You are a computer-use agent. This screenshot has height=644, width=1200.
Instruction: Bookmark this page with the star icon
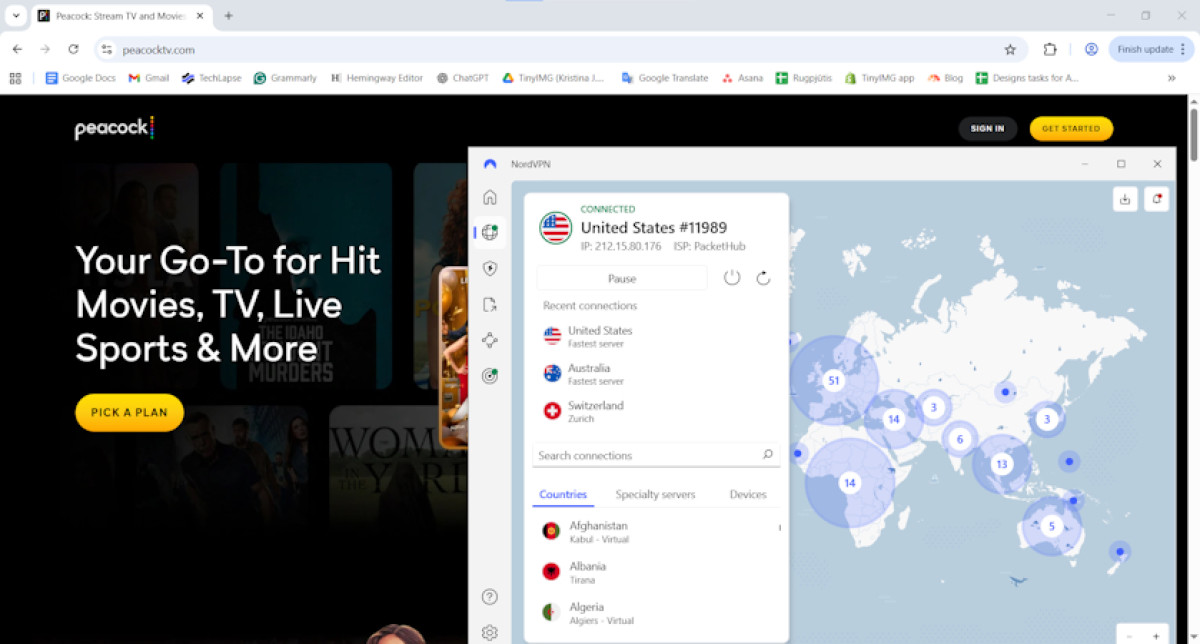(x=1010, y=49)
